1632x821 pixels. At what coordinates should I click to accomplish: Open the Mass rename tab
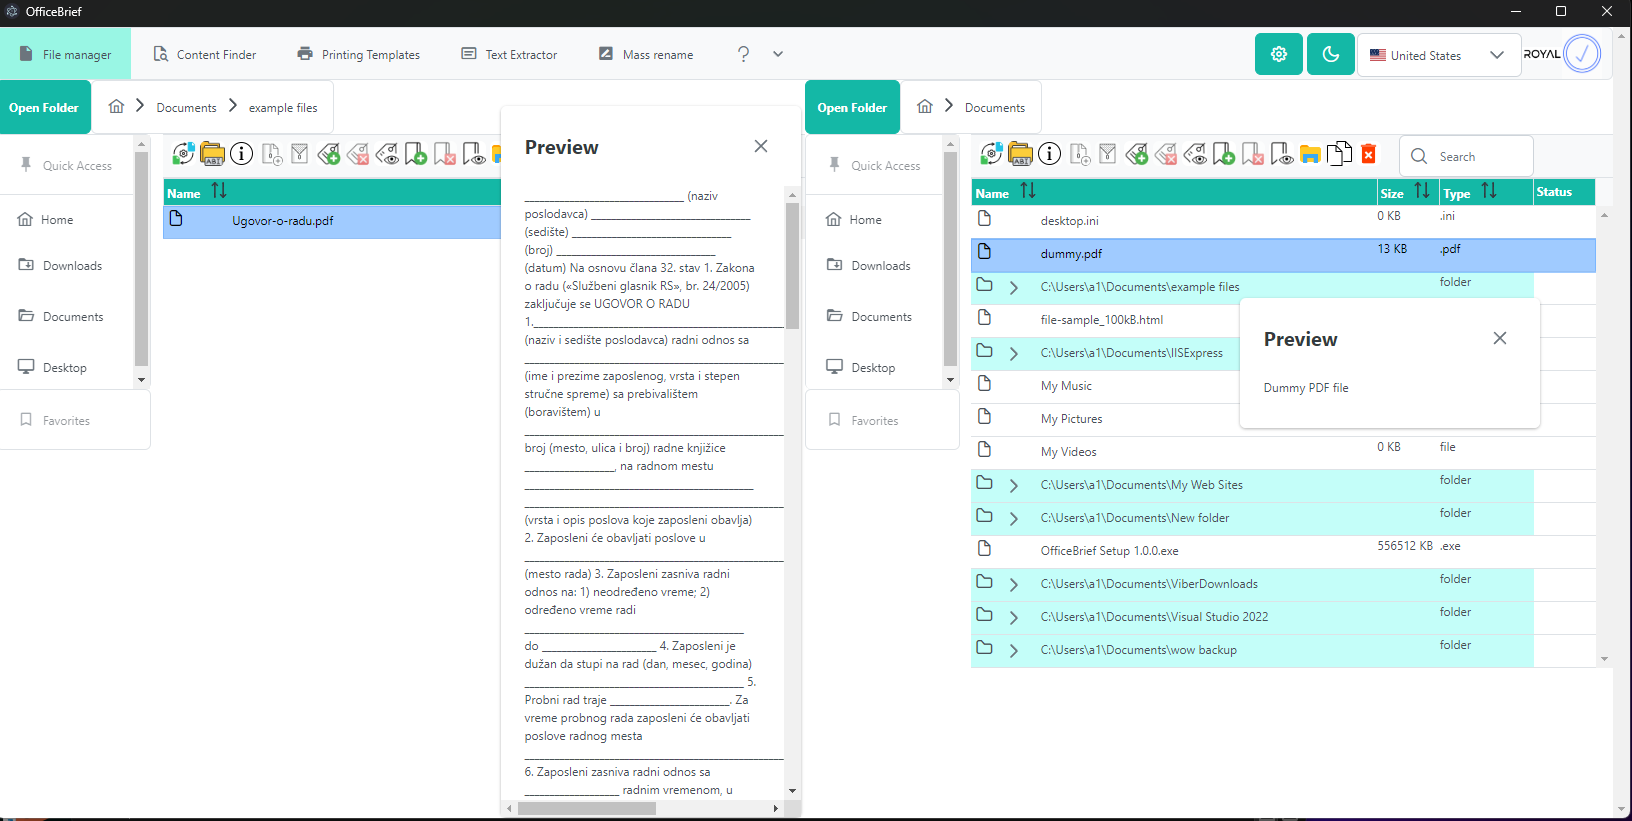pyautogui.click(x=646, y=54)
